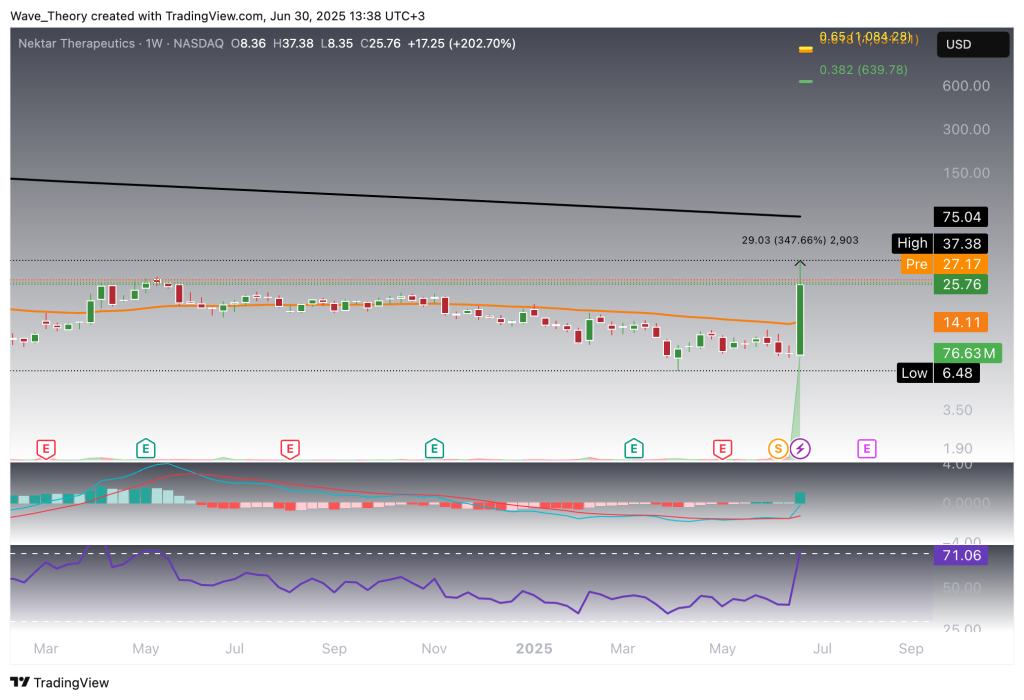The height and width of the screenshot is (700, 1024).
Task: Open the green earnings marker at May 2024
Action: [x=146, y=449]
